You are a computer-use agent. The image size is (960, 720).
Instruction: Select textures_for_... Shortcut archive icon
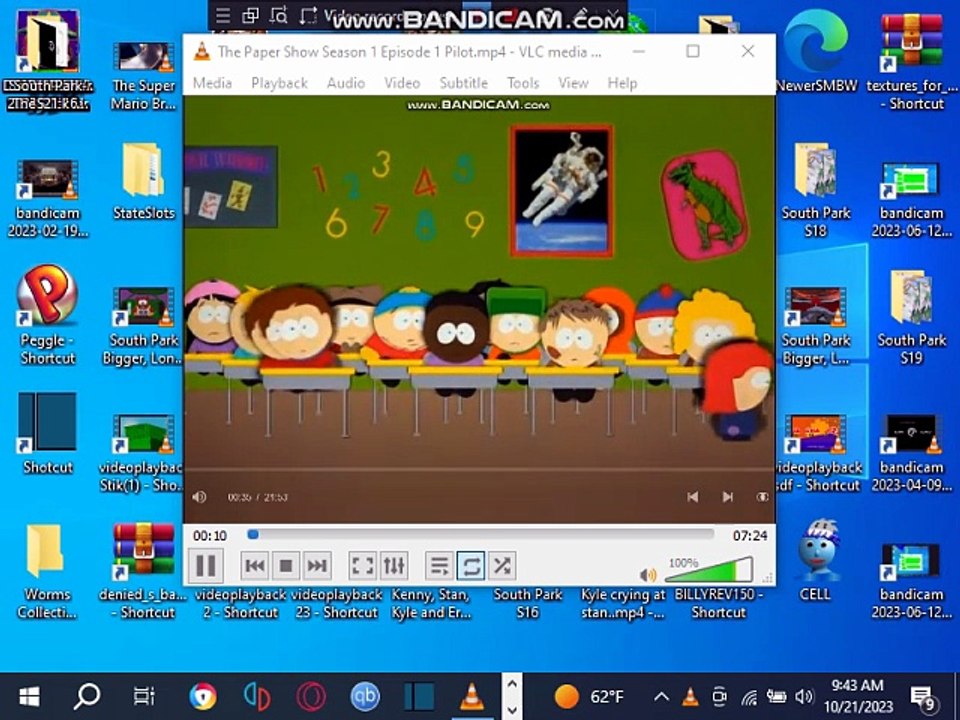[912, 62]
